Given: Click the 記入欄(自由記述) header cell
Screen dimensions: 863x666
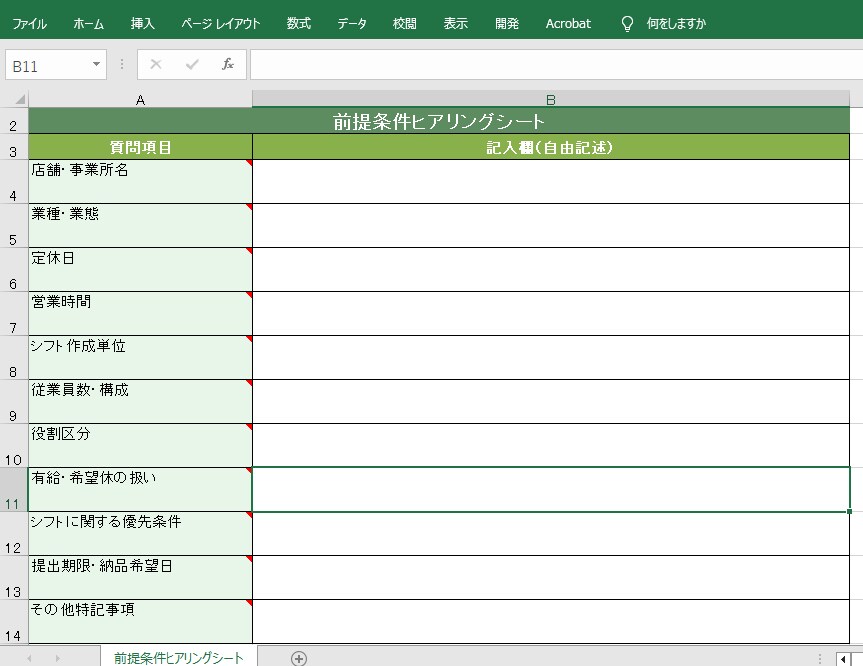Looking at the screenshot, I should tap(550, 147).
